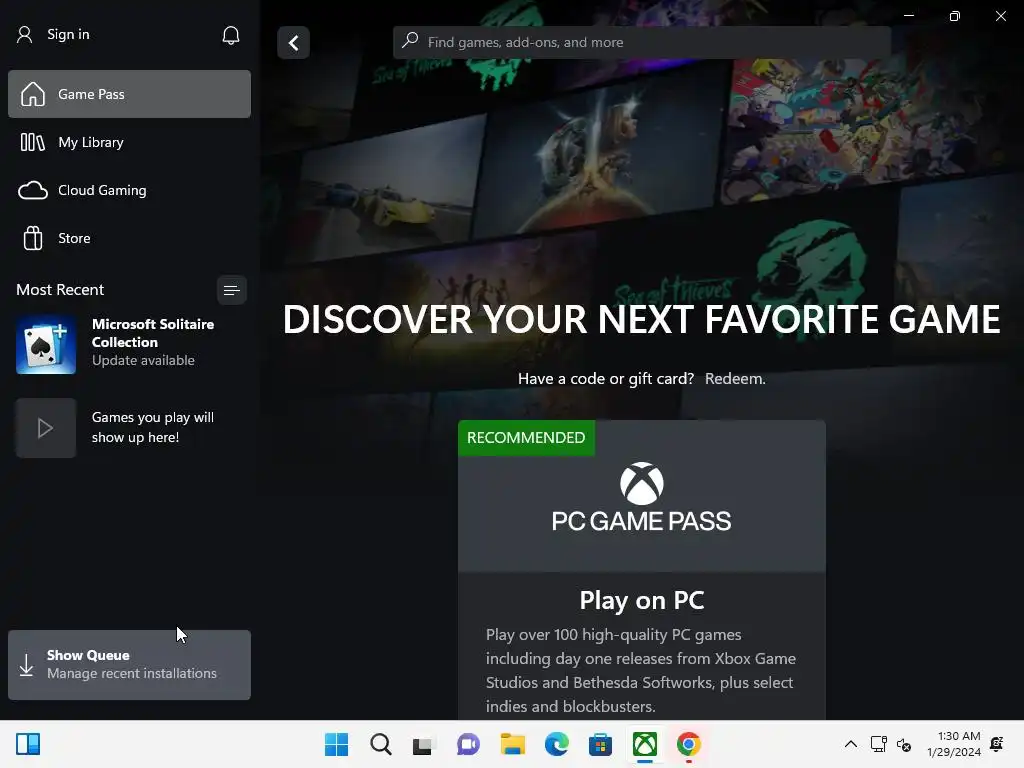Click the Xbox logo on PC Game Pass card
Image resolution: width=1024 pixels, height=768 pixels.
(x=641, y=484)
